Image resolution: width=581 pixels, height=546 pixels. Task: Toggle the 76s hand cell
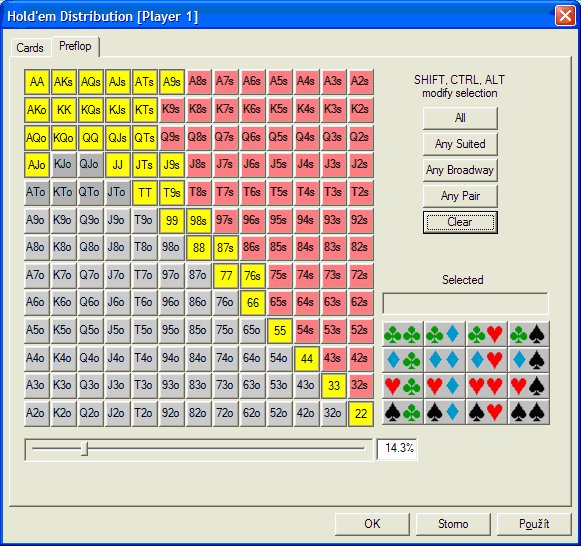253,276
